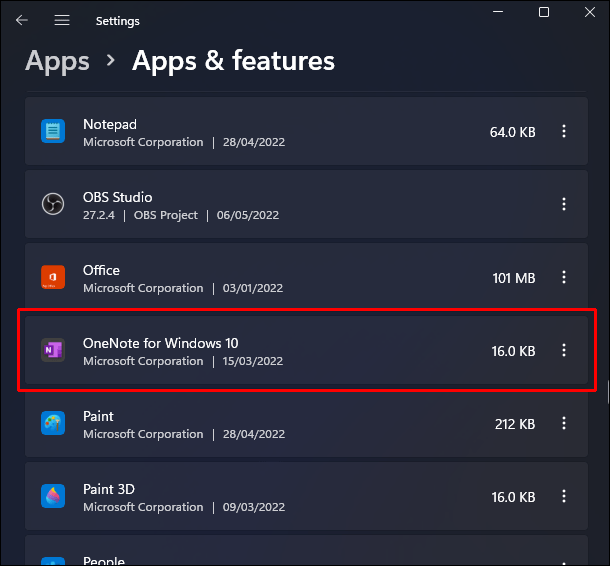This screenshot has height=566, width=610.
Task: Open Paint's three-dot options menu
Action: click(x=564, y=423)
